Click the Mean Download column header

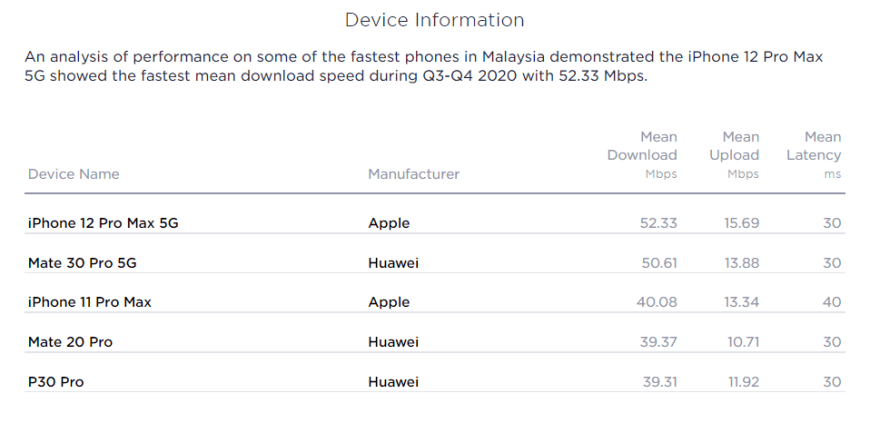pyautogui.click(x=642, y=155)
